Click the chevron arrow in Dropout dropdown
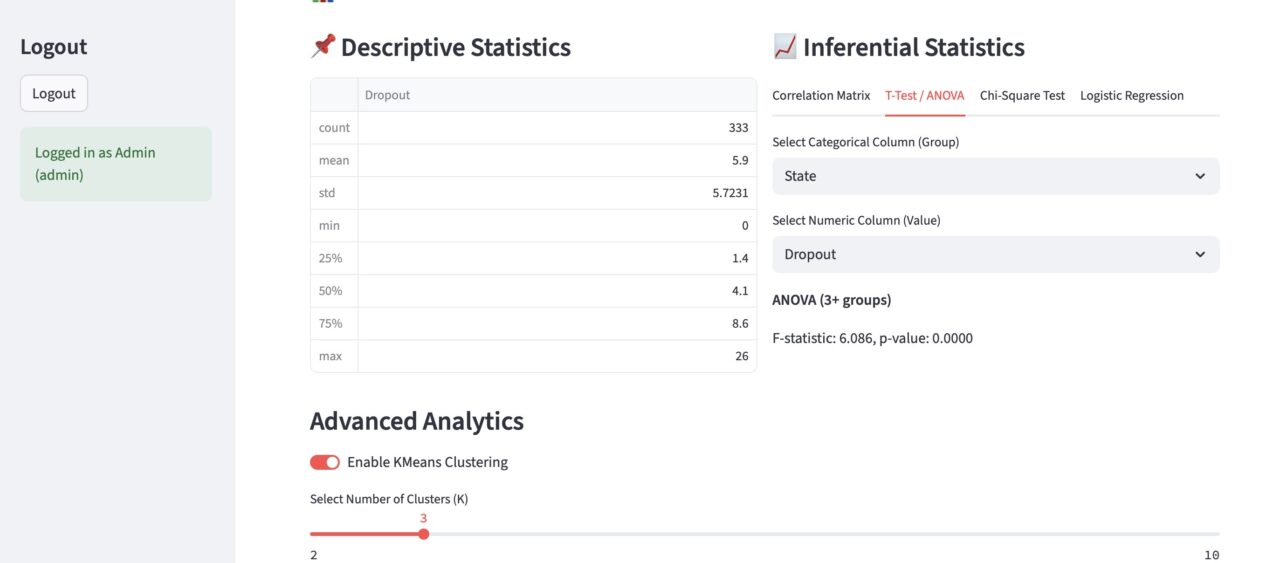 (x=1200, y=254)
